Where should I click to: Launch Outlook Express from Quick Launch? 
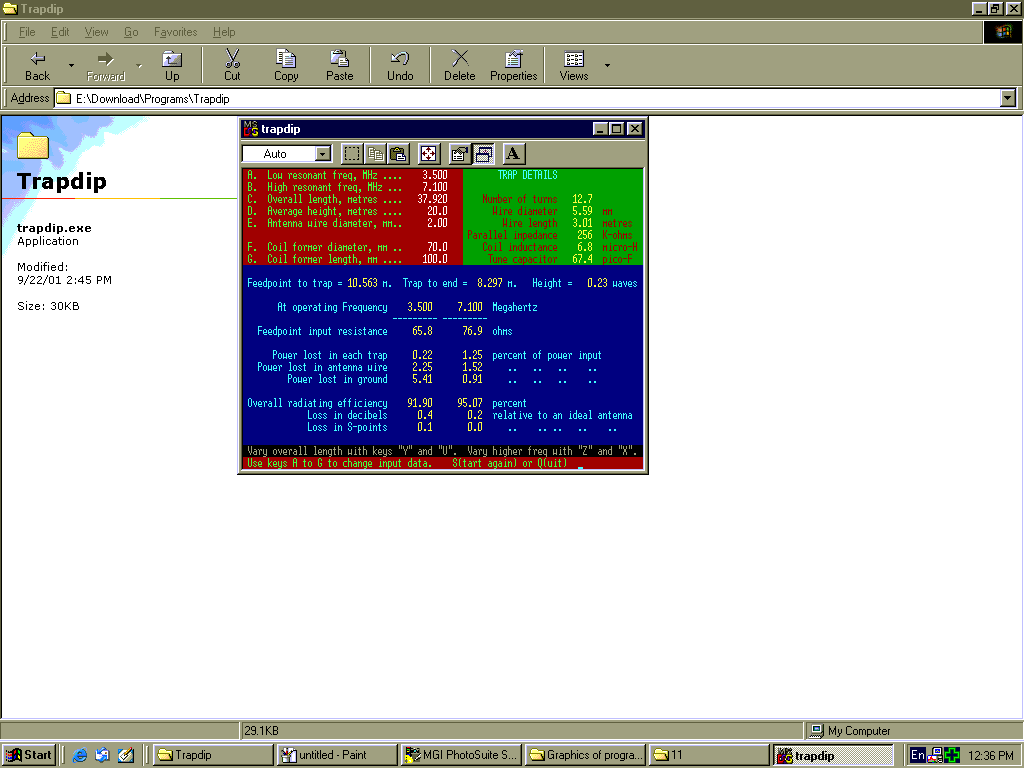click(103, 755)
